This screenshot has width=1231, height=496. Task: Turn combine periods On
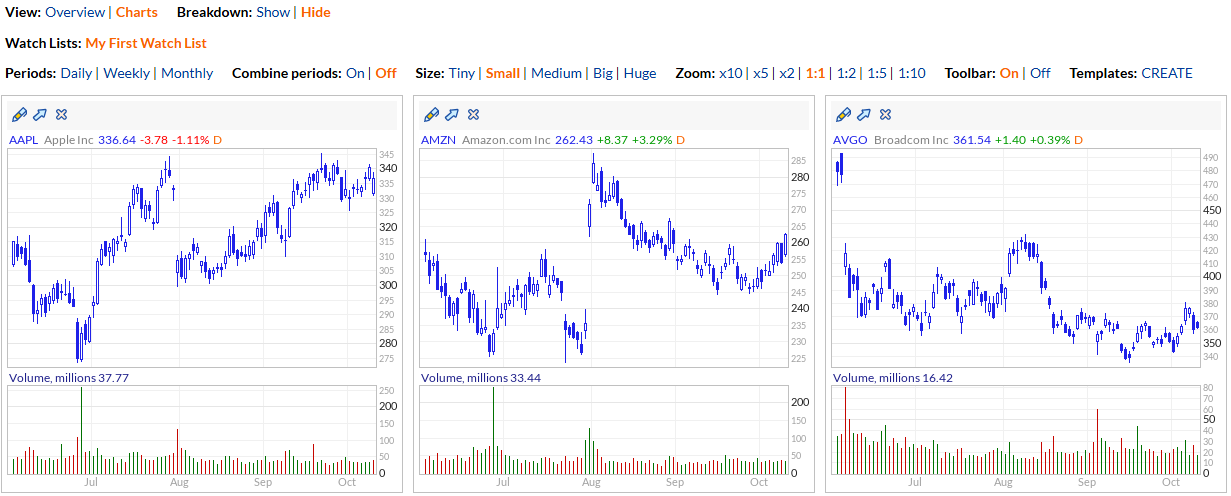point(355,73)
